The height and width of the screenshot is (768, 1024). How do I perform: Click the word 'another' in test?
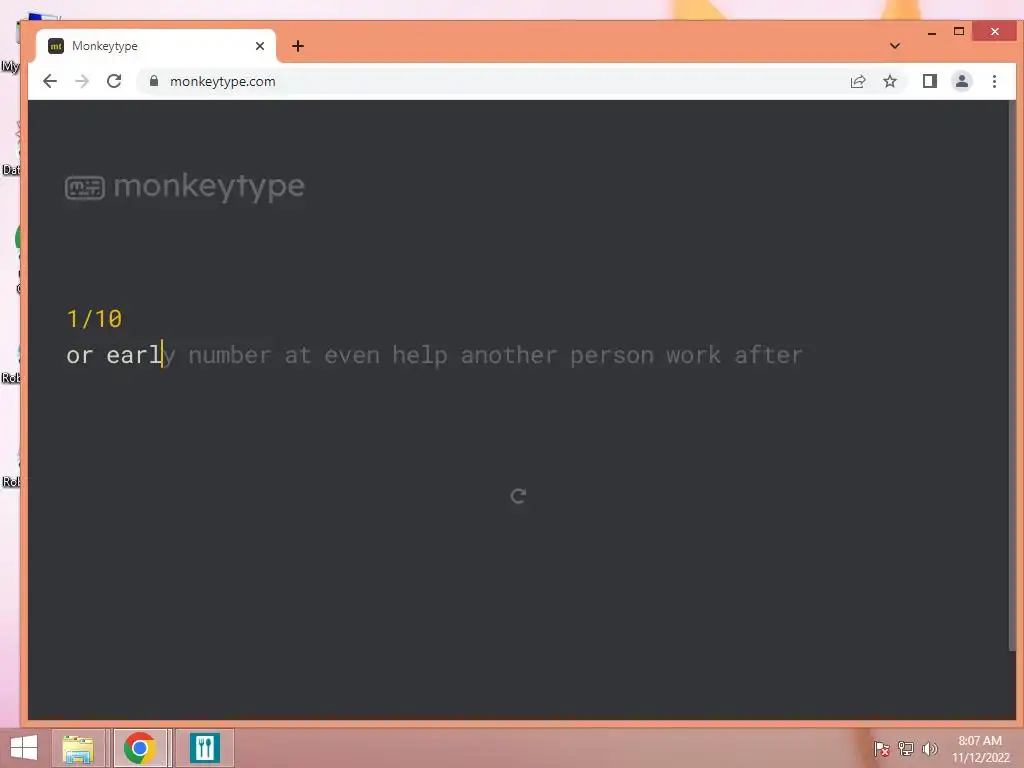(509, 355)
